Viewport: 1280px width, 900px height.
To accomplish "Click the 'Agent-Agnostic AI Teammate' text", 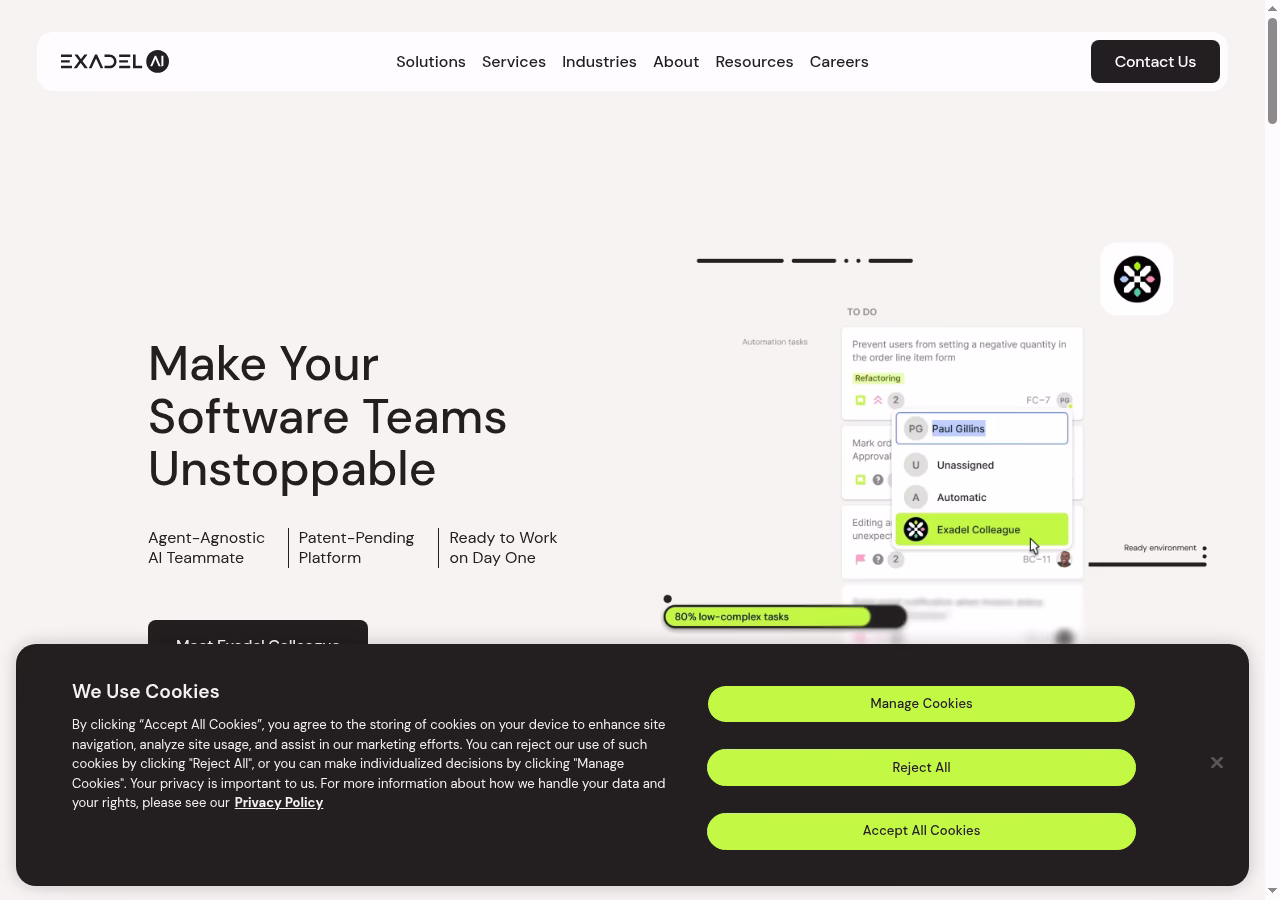I will (x=206, y=548).
